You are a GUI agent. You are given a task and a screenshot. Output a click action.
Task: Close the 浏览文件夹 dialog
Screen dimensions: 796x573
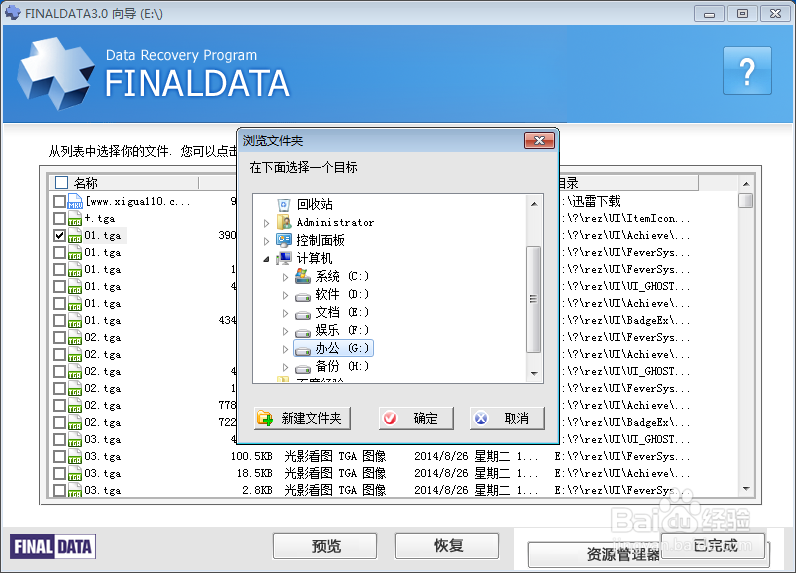click(539, 141)
